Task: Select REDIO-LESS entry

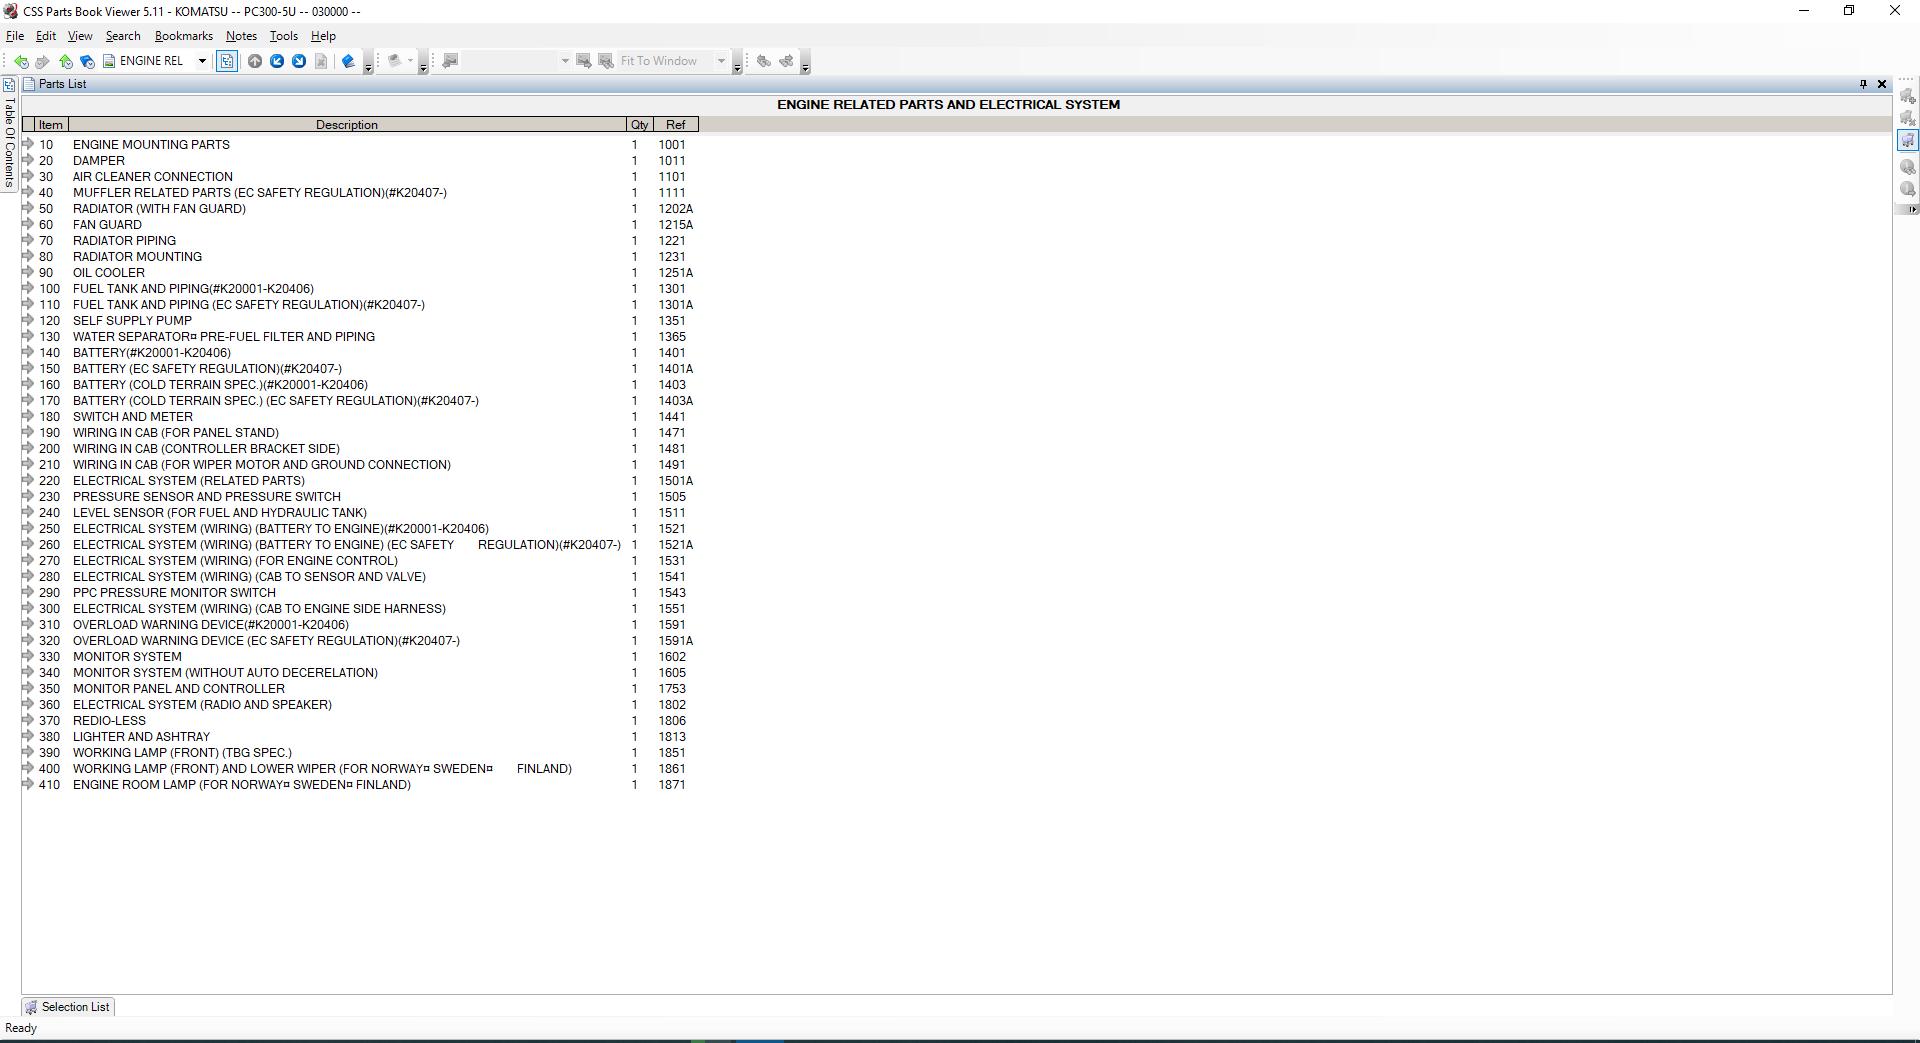Action: pyautogui.click(x=109, y=721)
